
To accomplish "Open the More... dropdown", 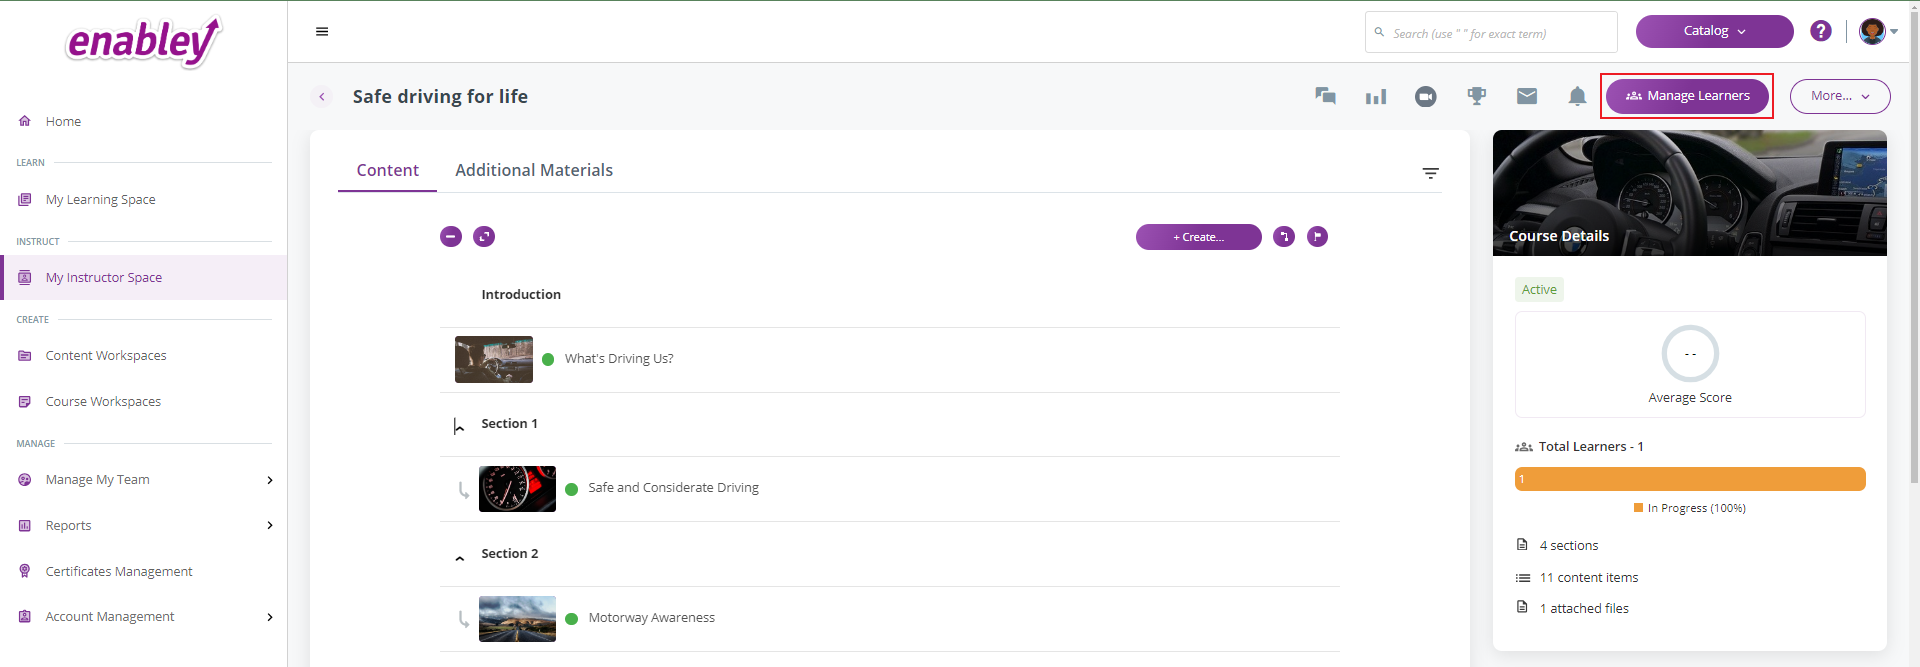I will 1840,97.
